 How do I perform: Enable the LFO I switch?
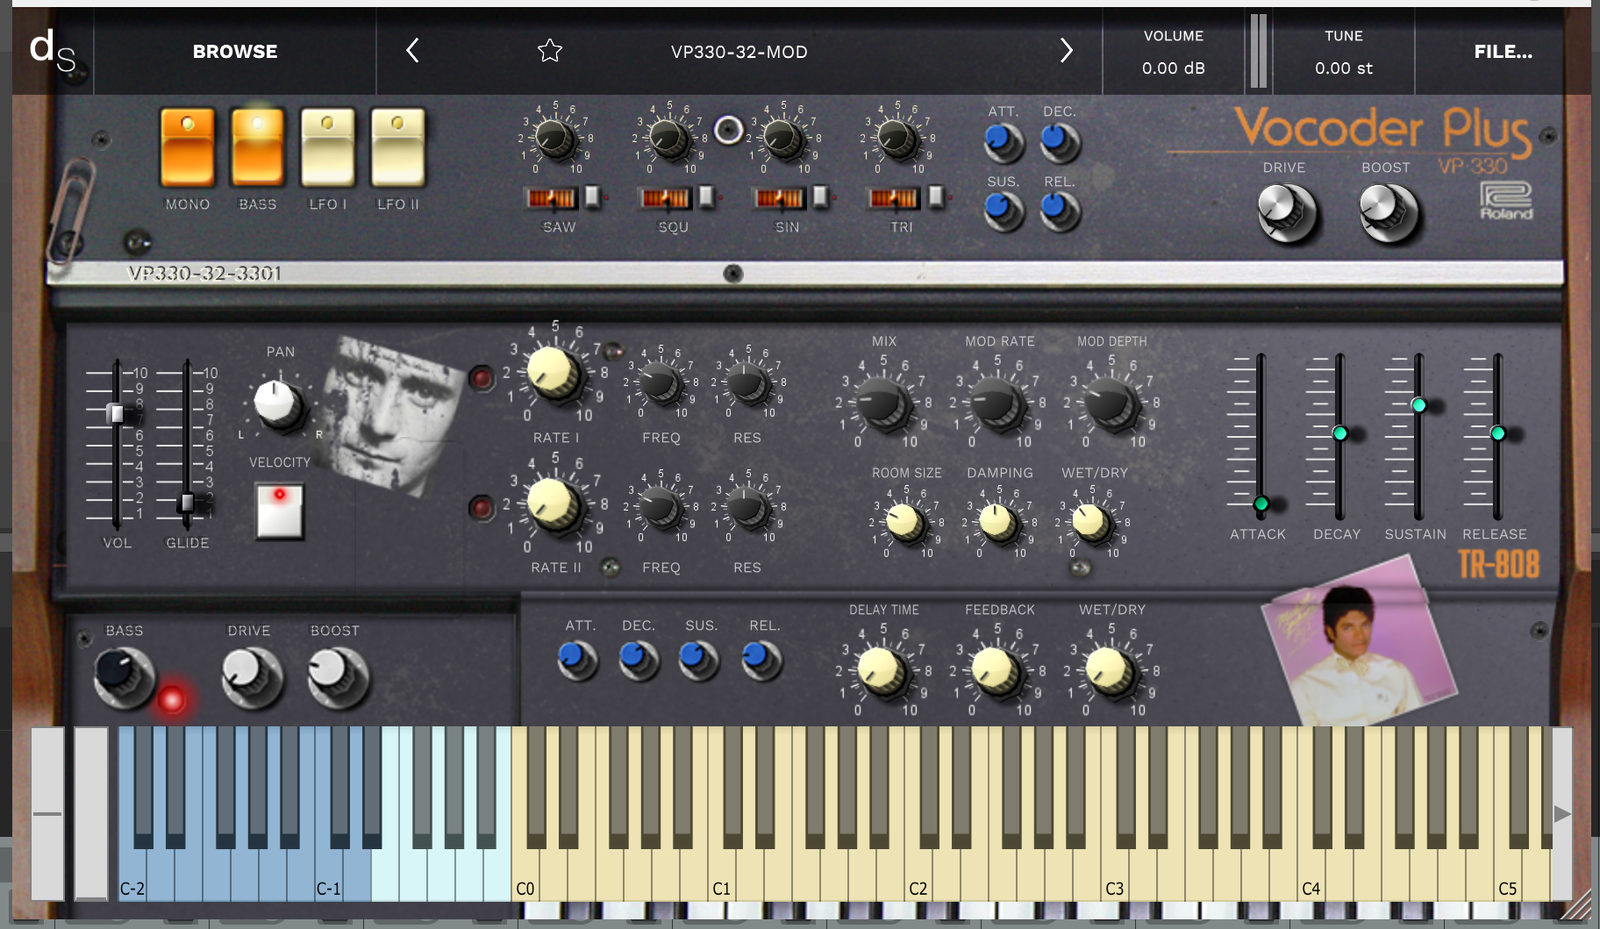(328, 148)
